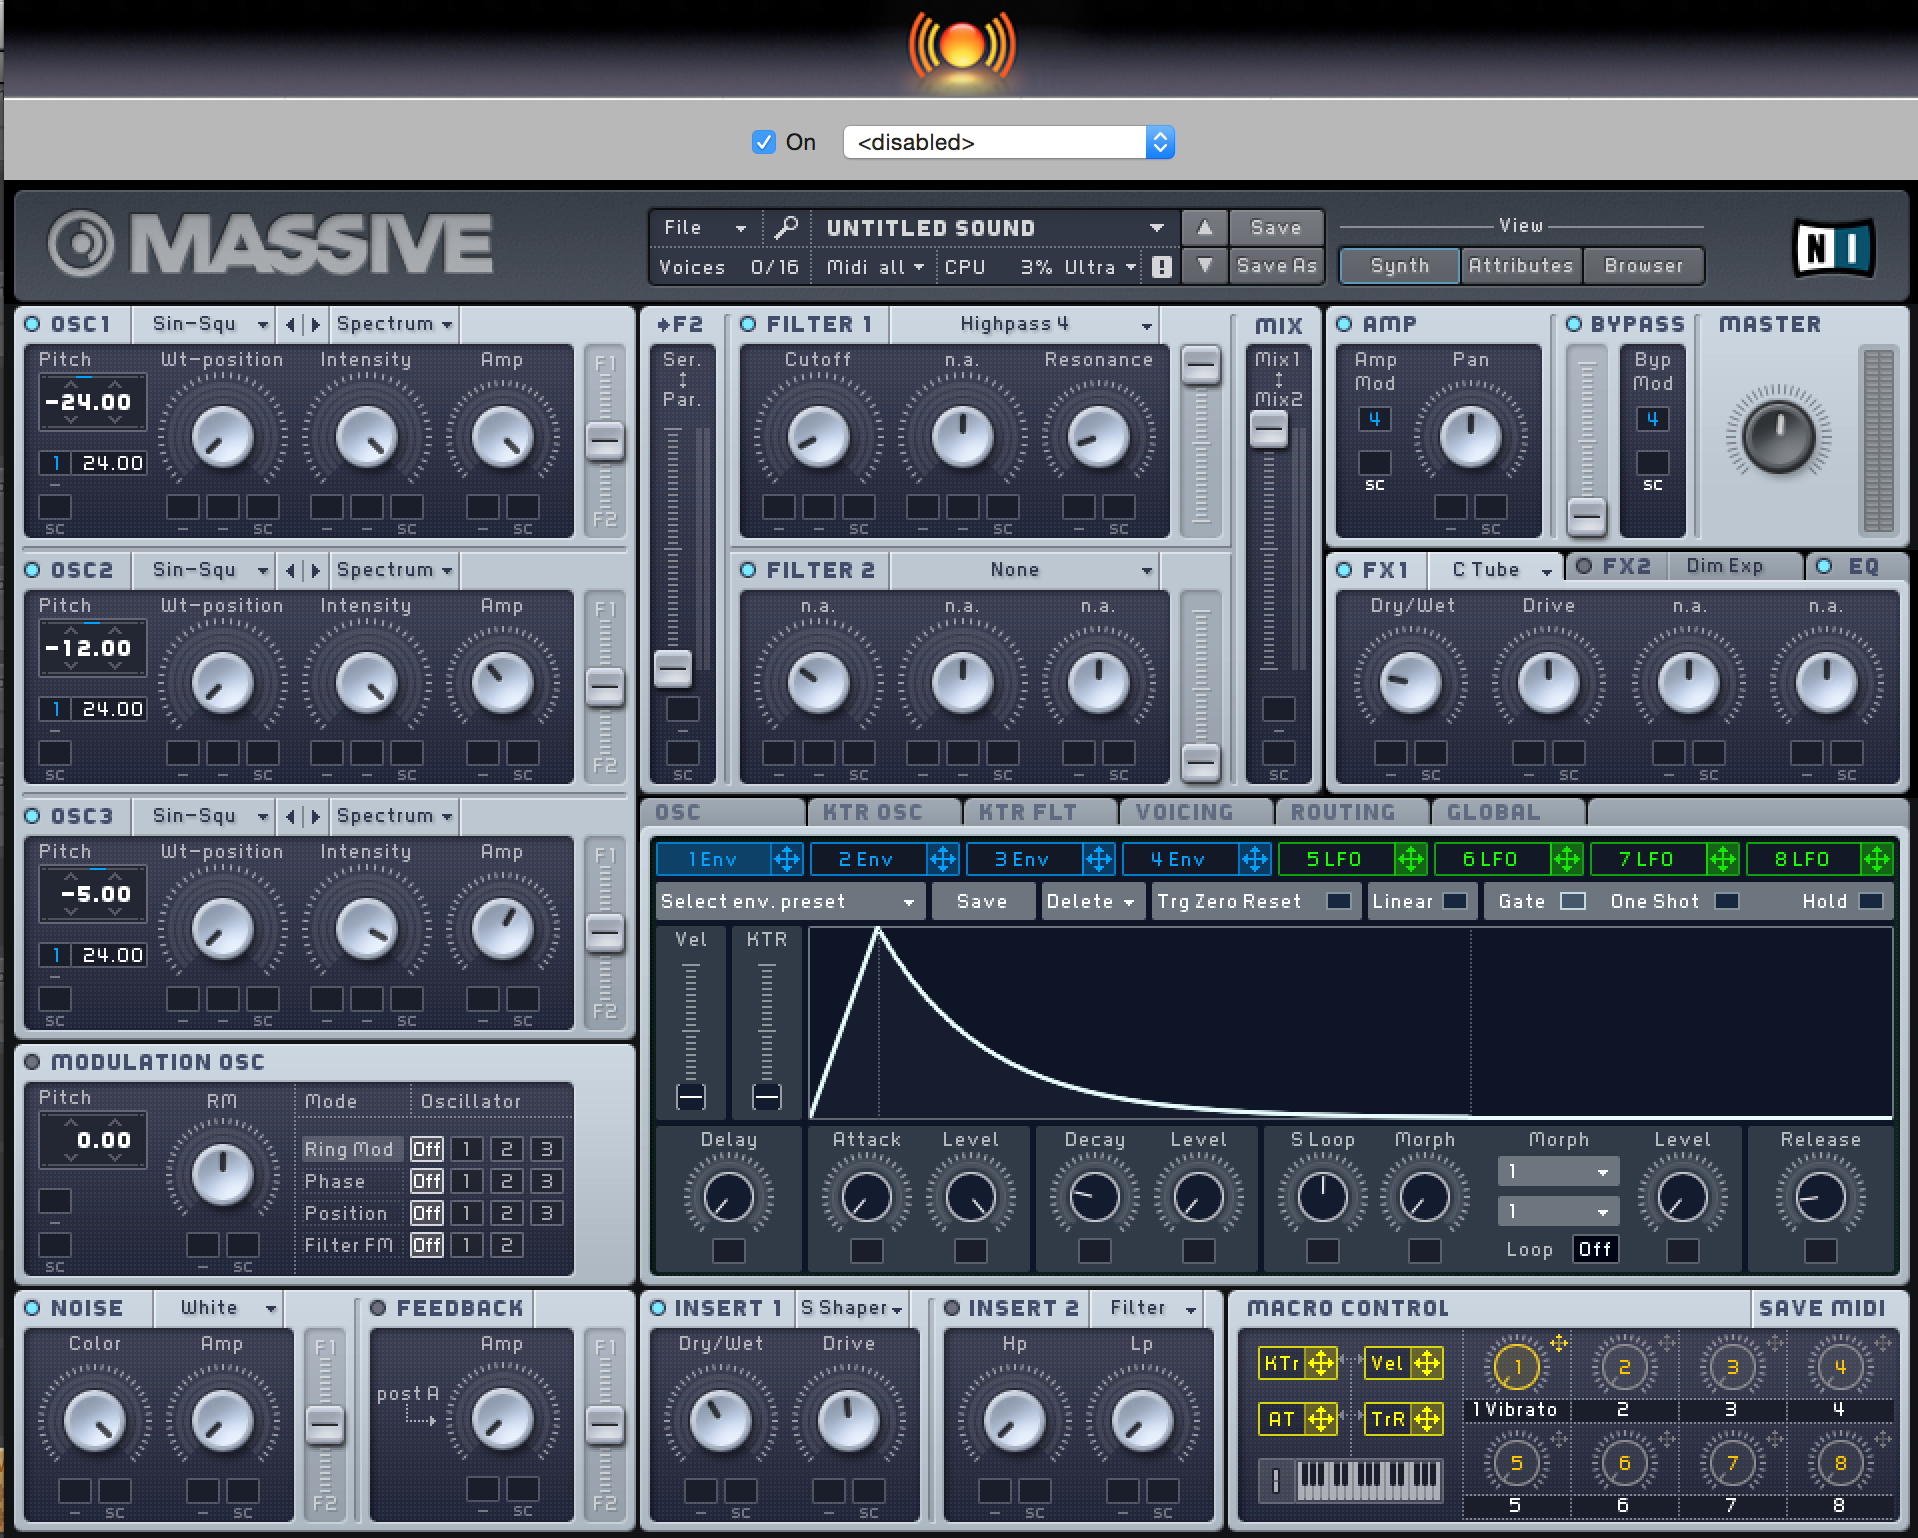This screenshot has width=1918, height=1538.
Task: Click the 2 Env modulation drag handle
Action: click(943, 859)
